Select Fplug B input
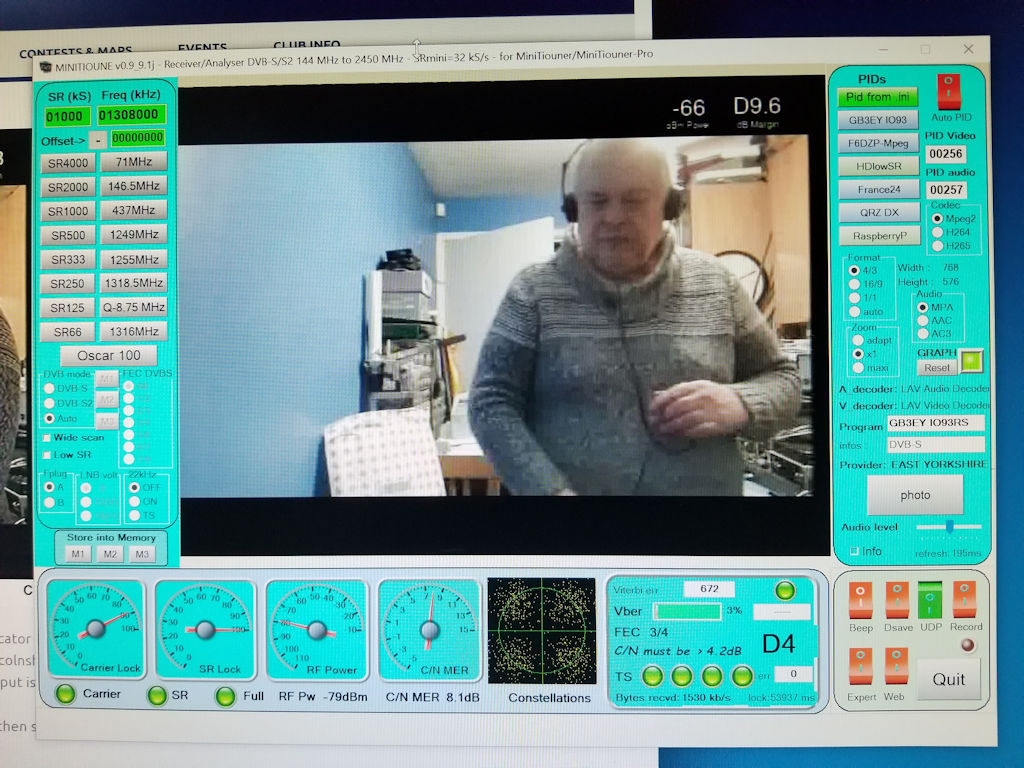Screen dimensions: 1024x768 (x=49, y=502)
